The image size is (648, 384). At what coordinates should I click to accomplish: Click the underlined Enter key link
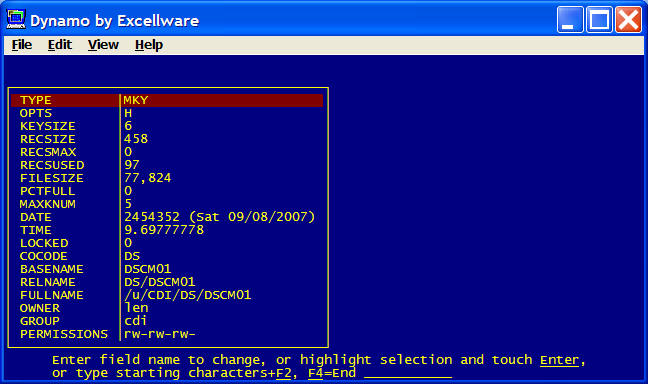[560, 360]
